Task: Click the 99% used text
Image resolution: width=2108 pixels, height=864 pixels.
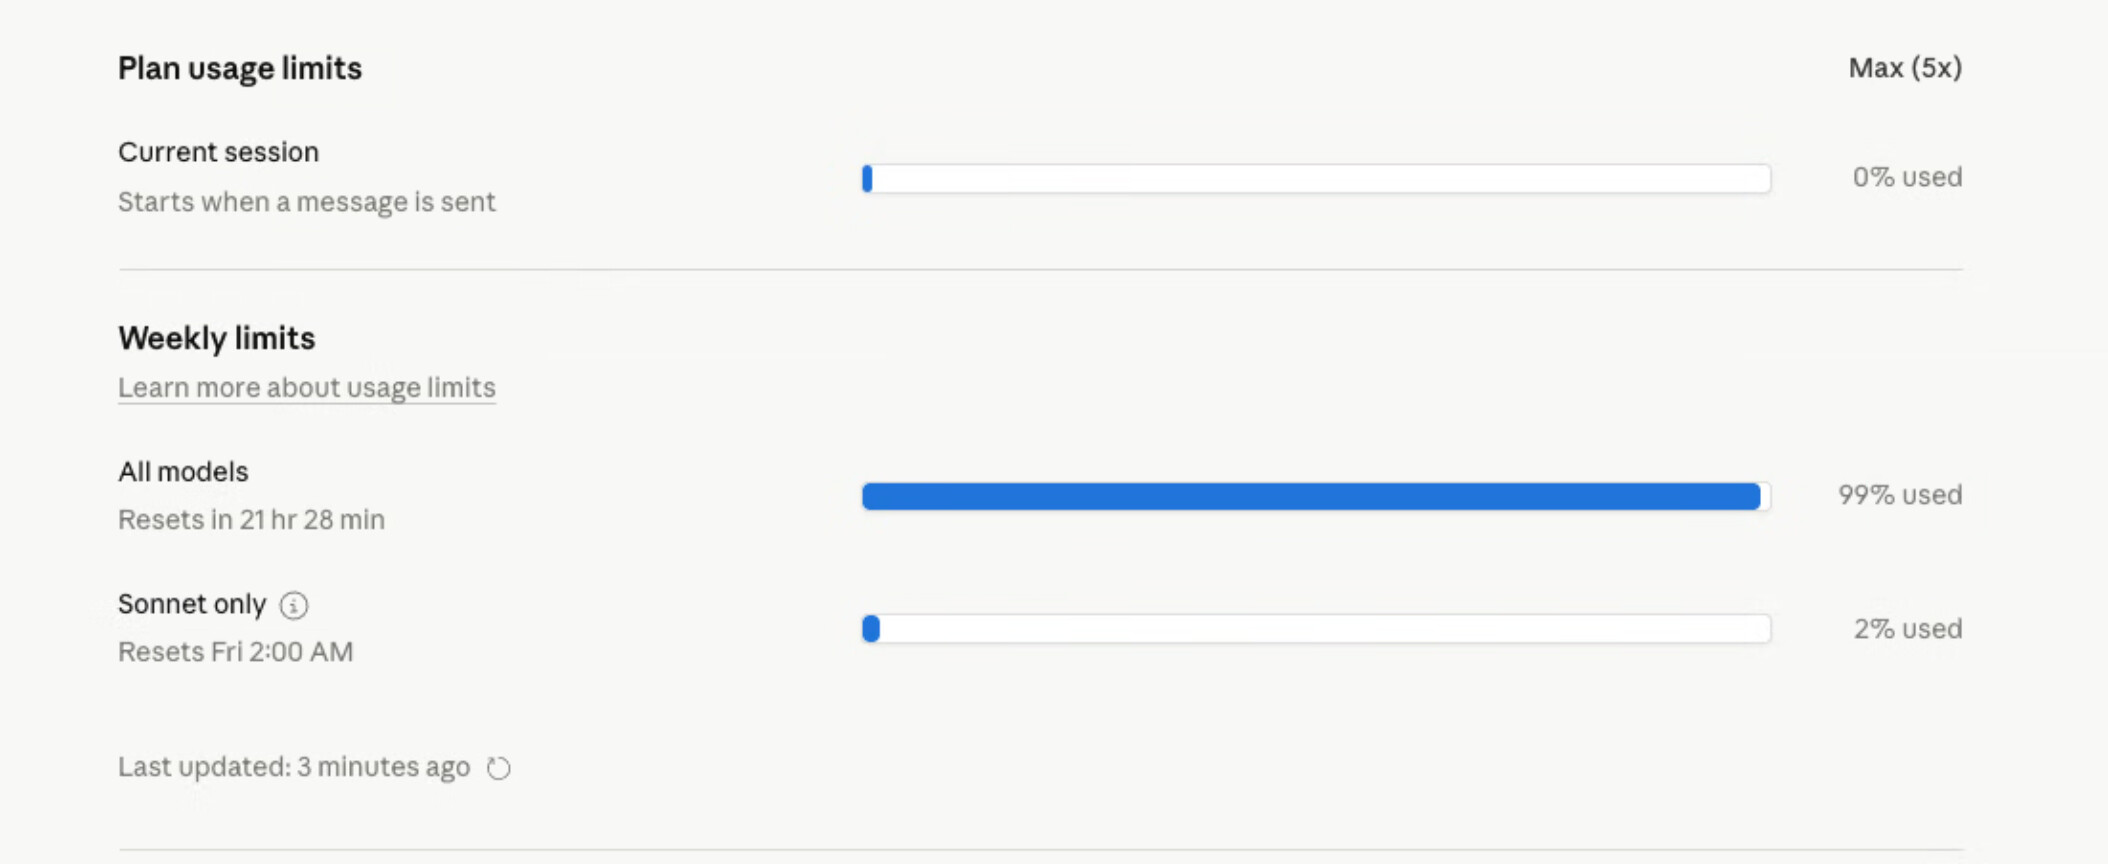Action: [x=1900, y=495]
